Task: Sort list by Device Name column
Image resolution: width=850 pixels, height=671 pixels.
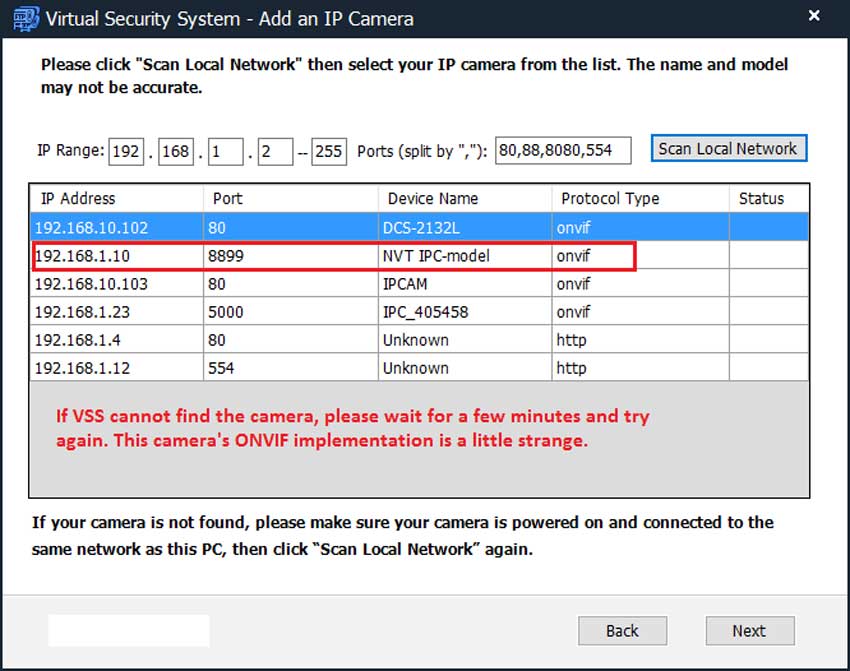Action: [464, 198]
